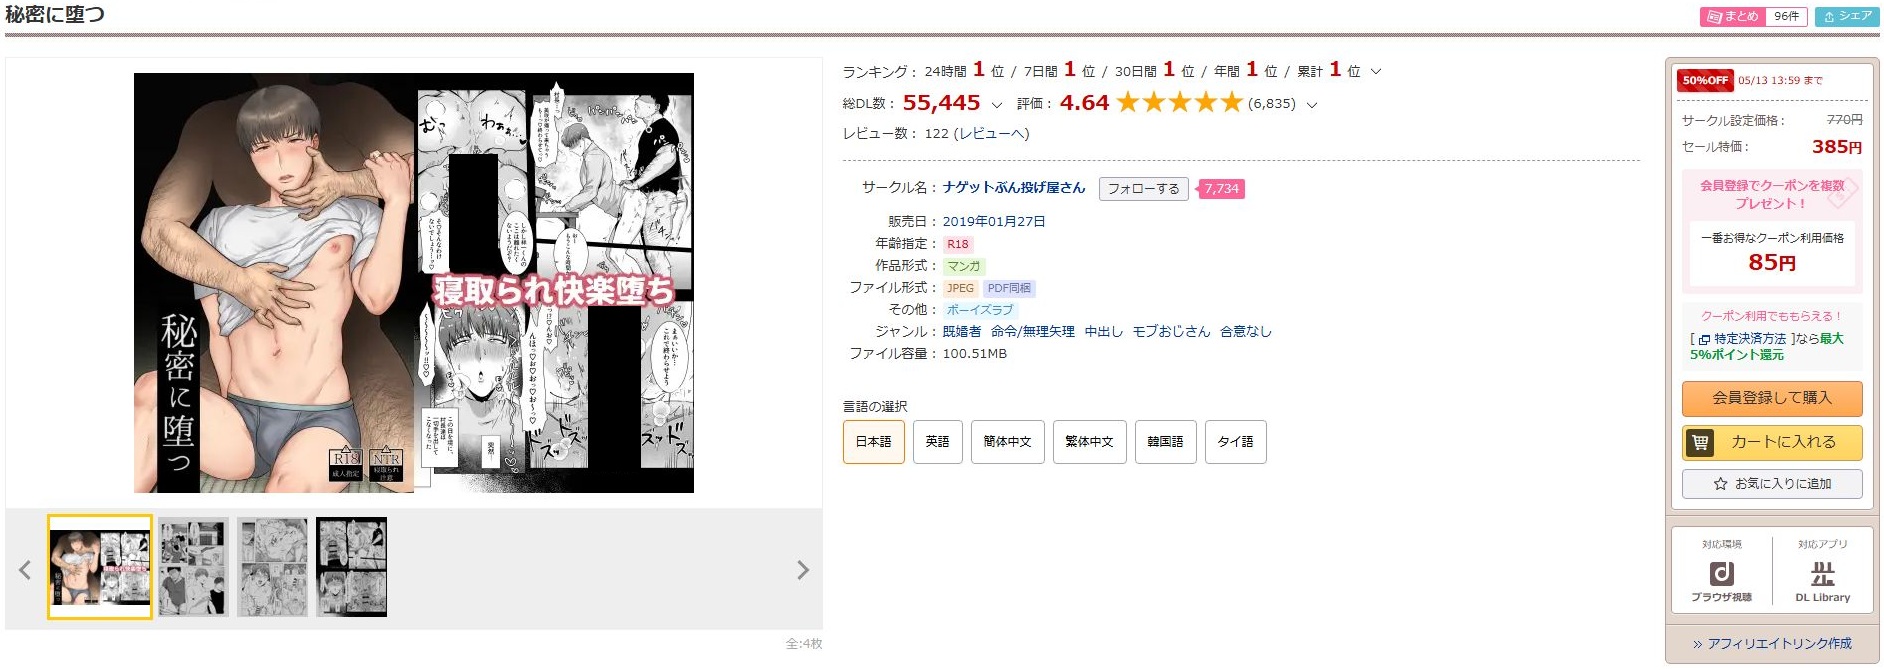Click the まとめ icon button

1733,16
